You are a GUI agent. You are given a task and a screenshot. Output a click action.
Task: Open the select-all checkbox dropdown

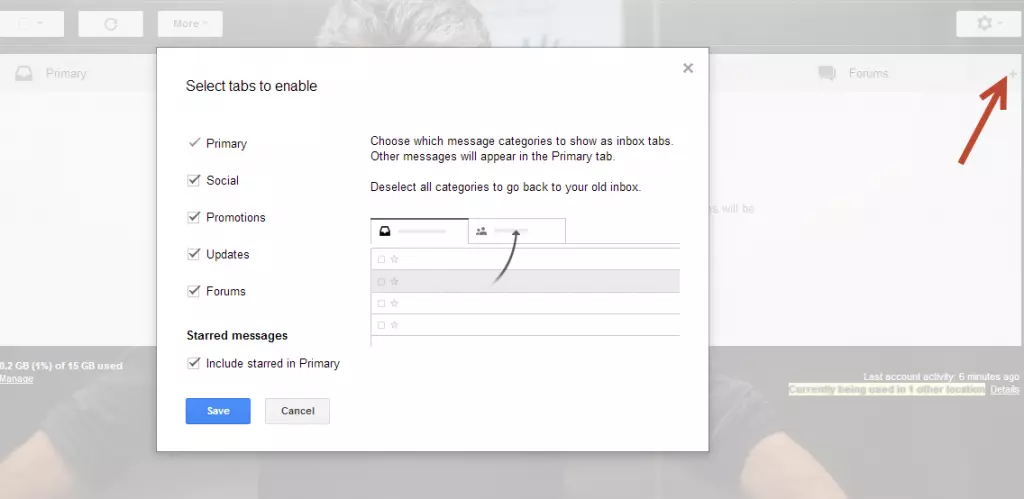point(31,24)
